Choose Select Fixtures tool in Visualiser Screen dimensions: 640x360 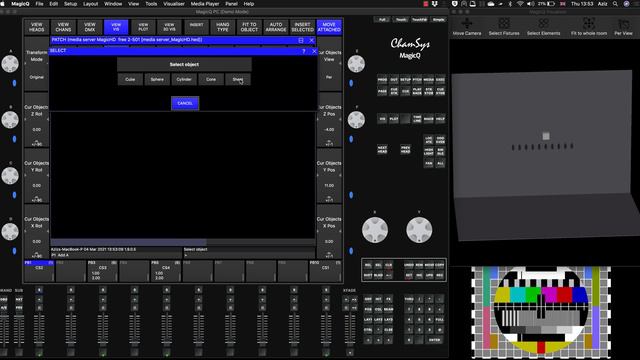[x=504, y=27]
